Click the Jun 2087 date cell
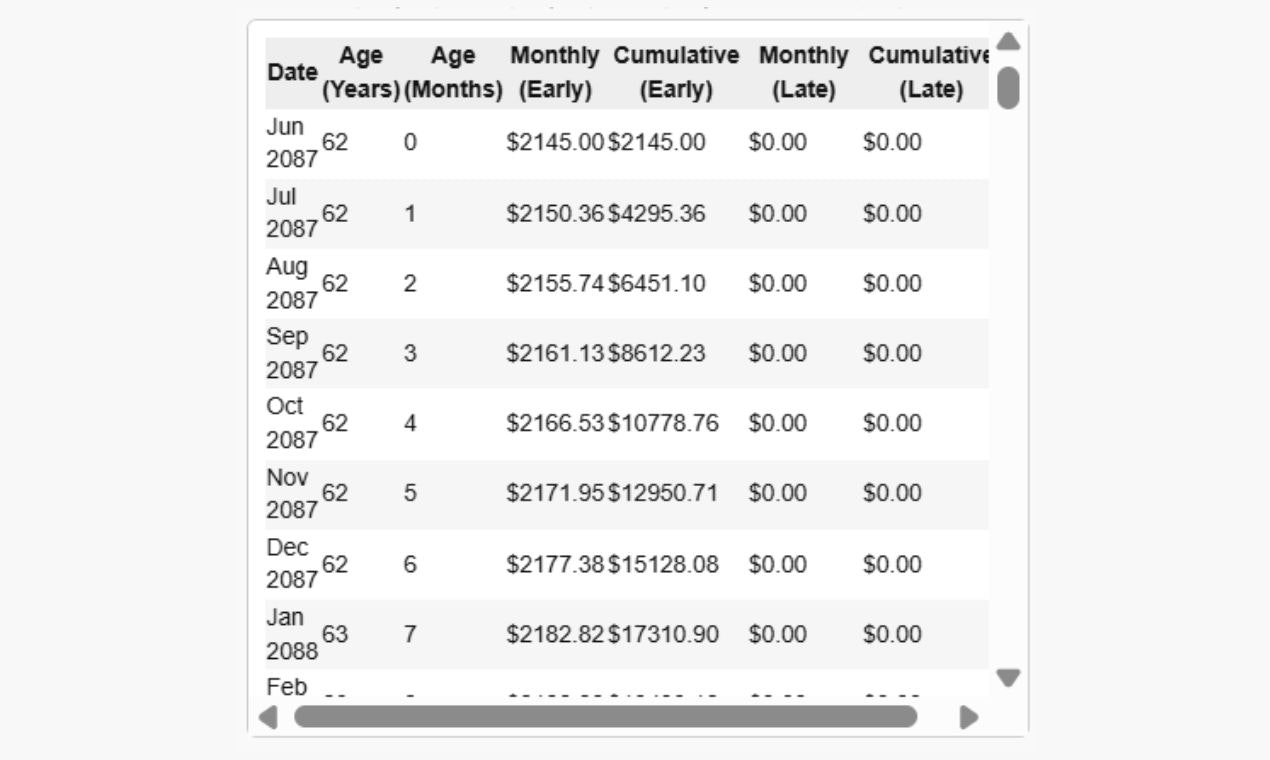Image resolution: width=1270 pixels, height=760 pixels. click(292, 143)
